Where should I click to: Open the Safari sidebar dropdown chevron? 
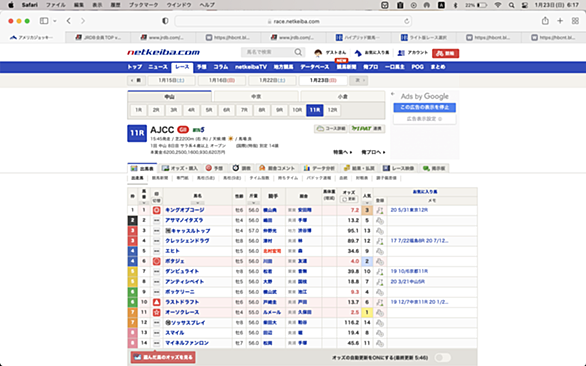pyautogui.click(x=55, y=21)
